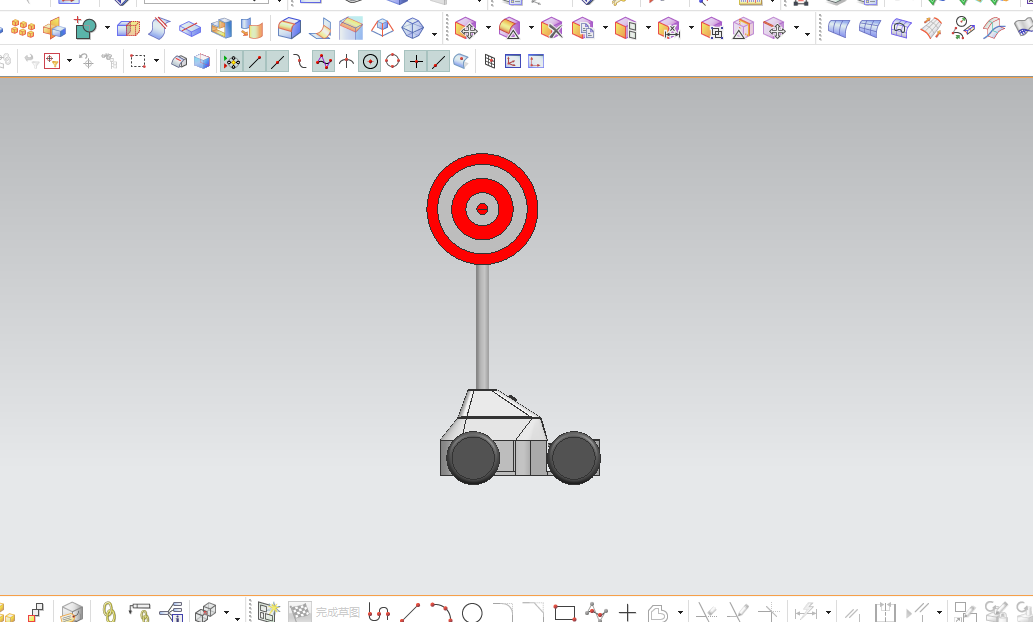1033x622 pixels.
Task: Click the rectangle selection marquee icon
Action: [138, 61]
